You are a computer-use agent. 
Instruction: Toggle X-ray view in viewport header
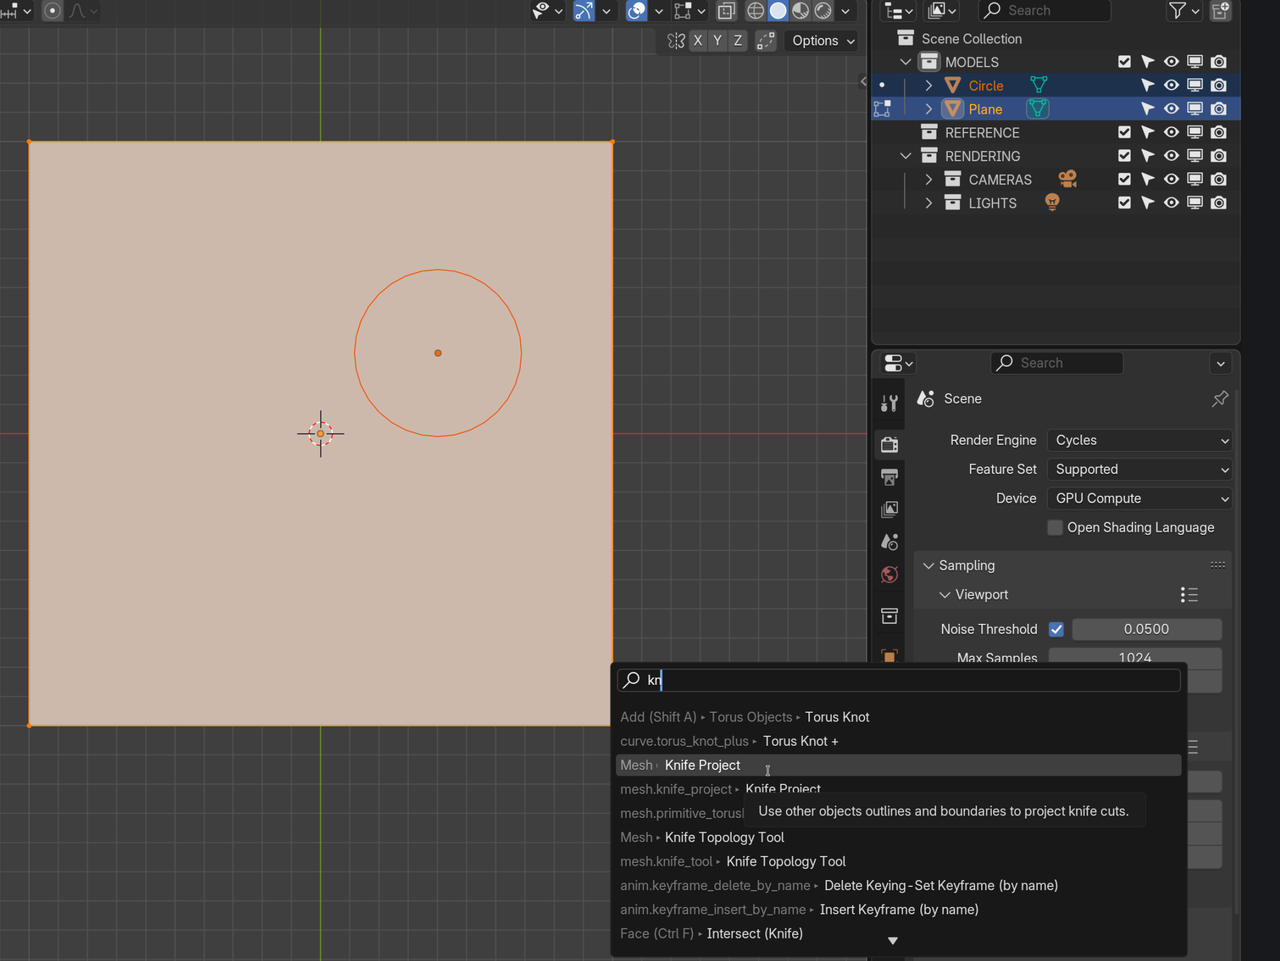[727, 11]
